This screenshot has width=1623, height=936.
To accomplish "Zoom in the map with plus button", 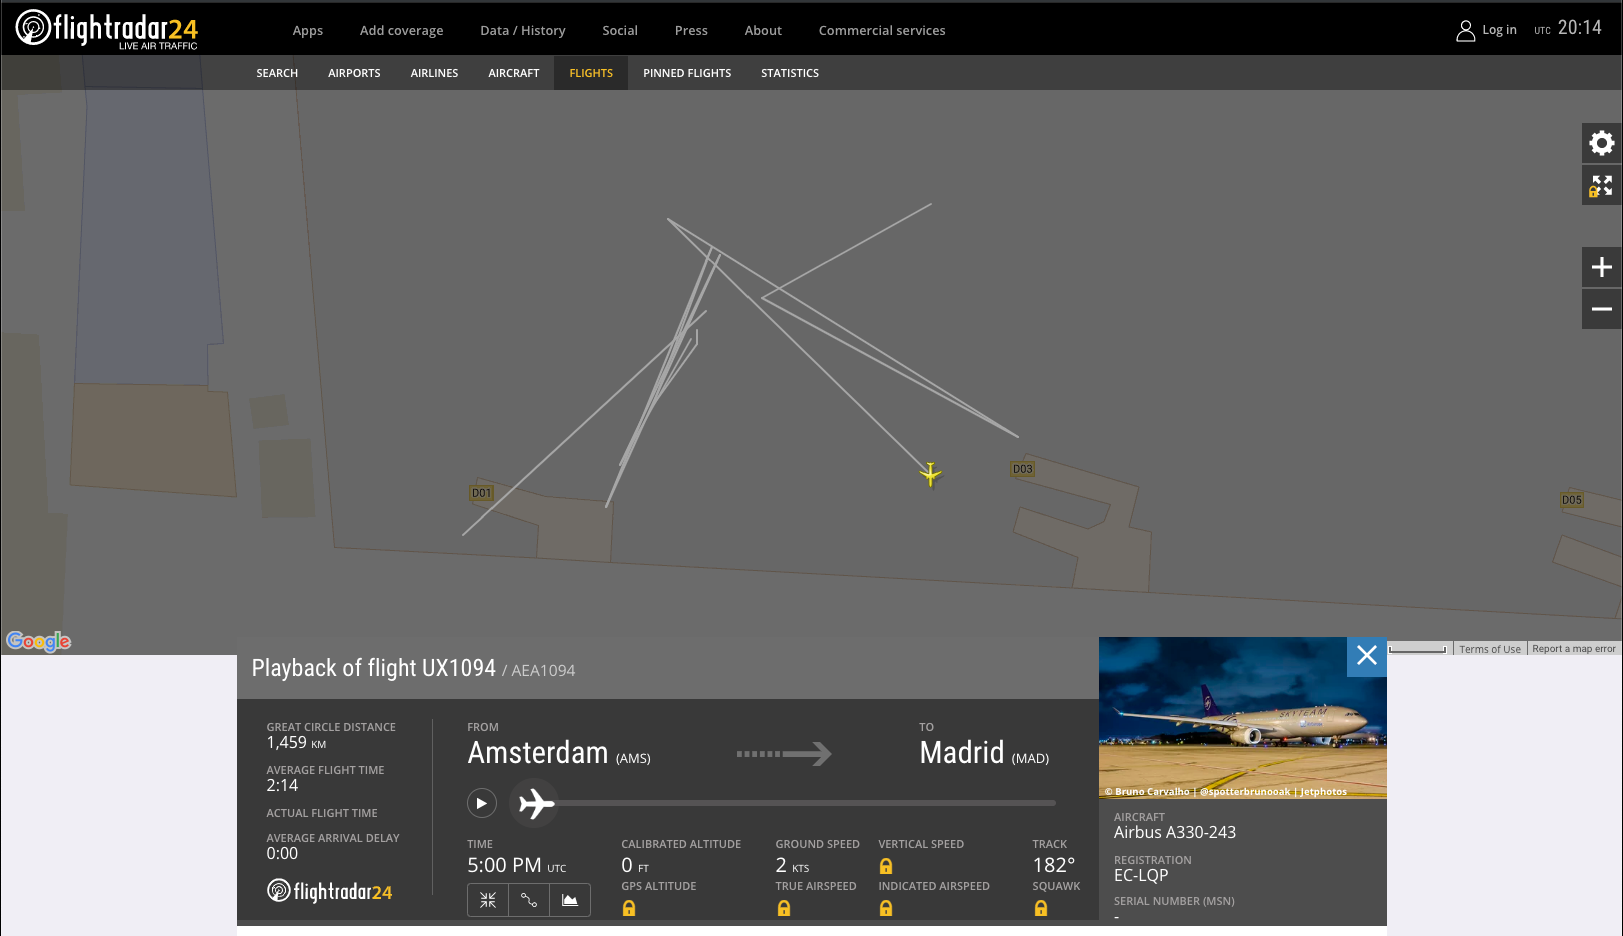I will 1602,267.
